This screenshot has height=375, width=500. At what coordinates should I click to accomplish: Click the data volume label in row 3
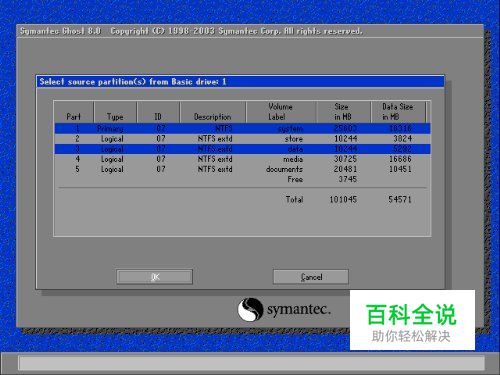[295, 149]
